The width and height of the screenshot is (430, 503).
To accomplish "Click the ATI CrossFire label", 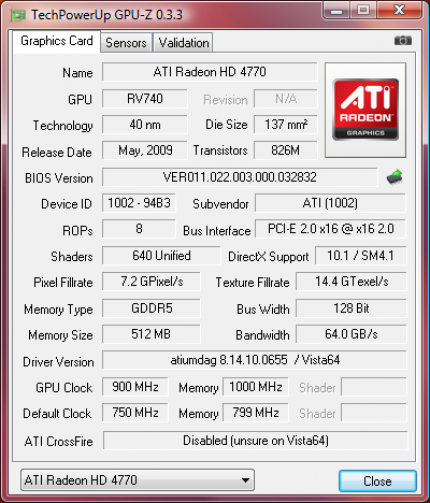I will point(59,441).
